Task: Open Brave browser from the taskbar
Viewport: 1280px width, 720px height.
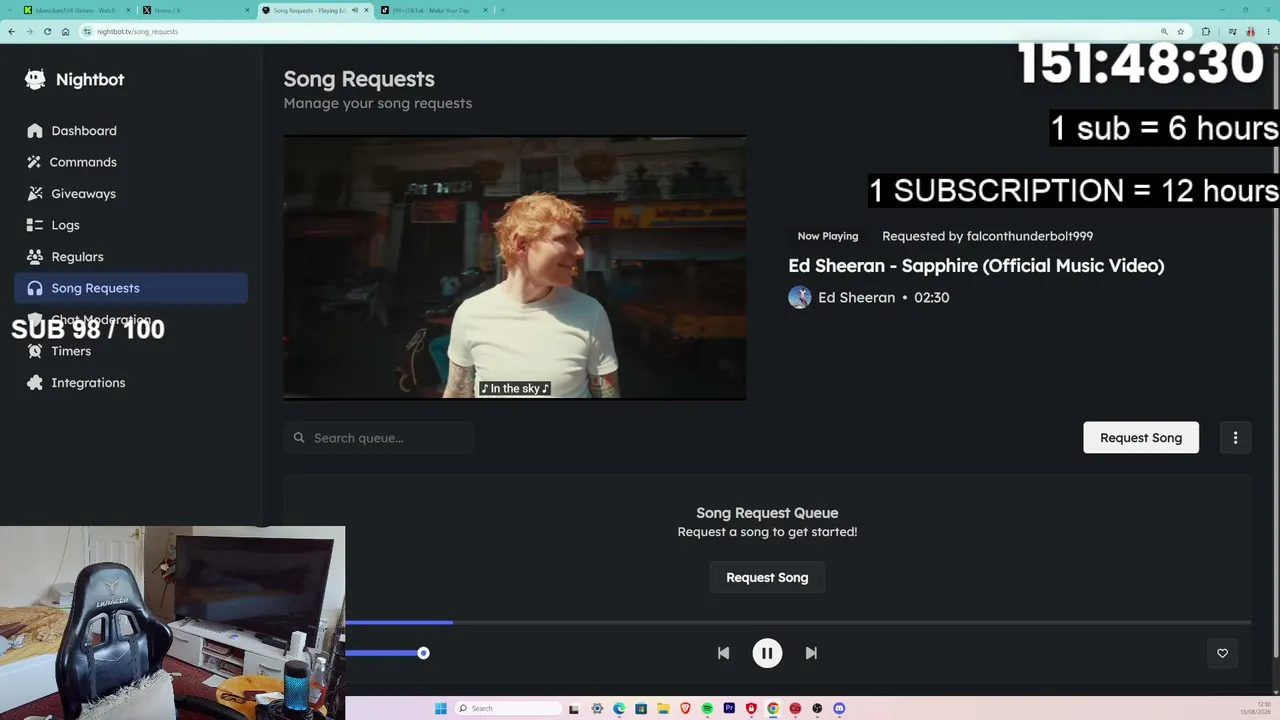Action: [685, 709]
